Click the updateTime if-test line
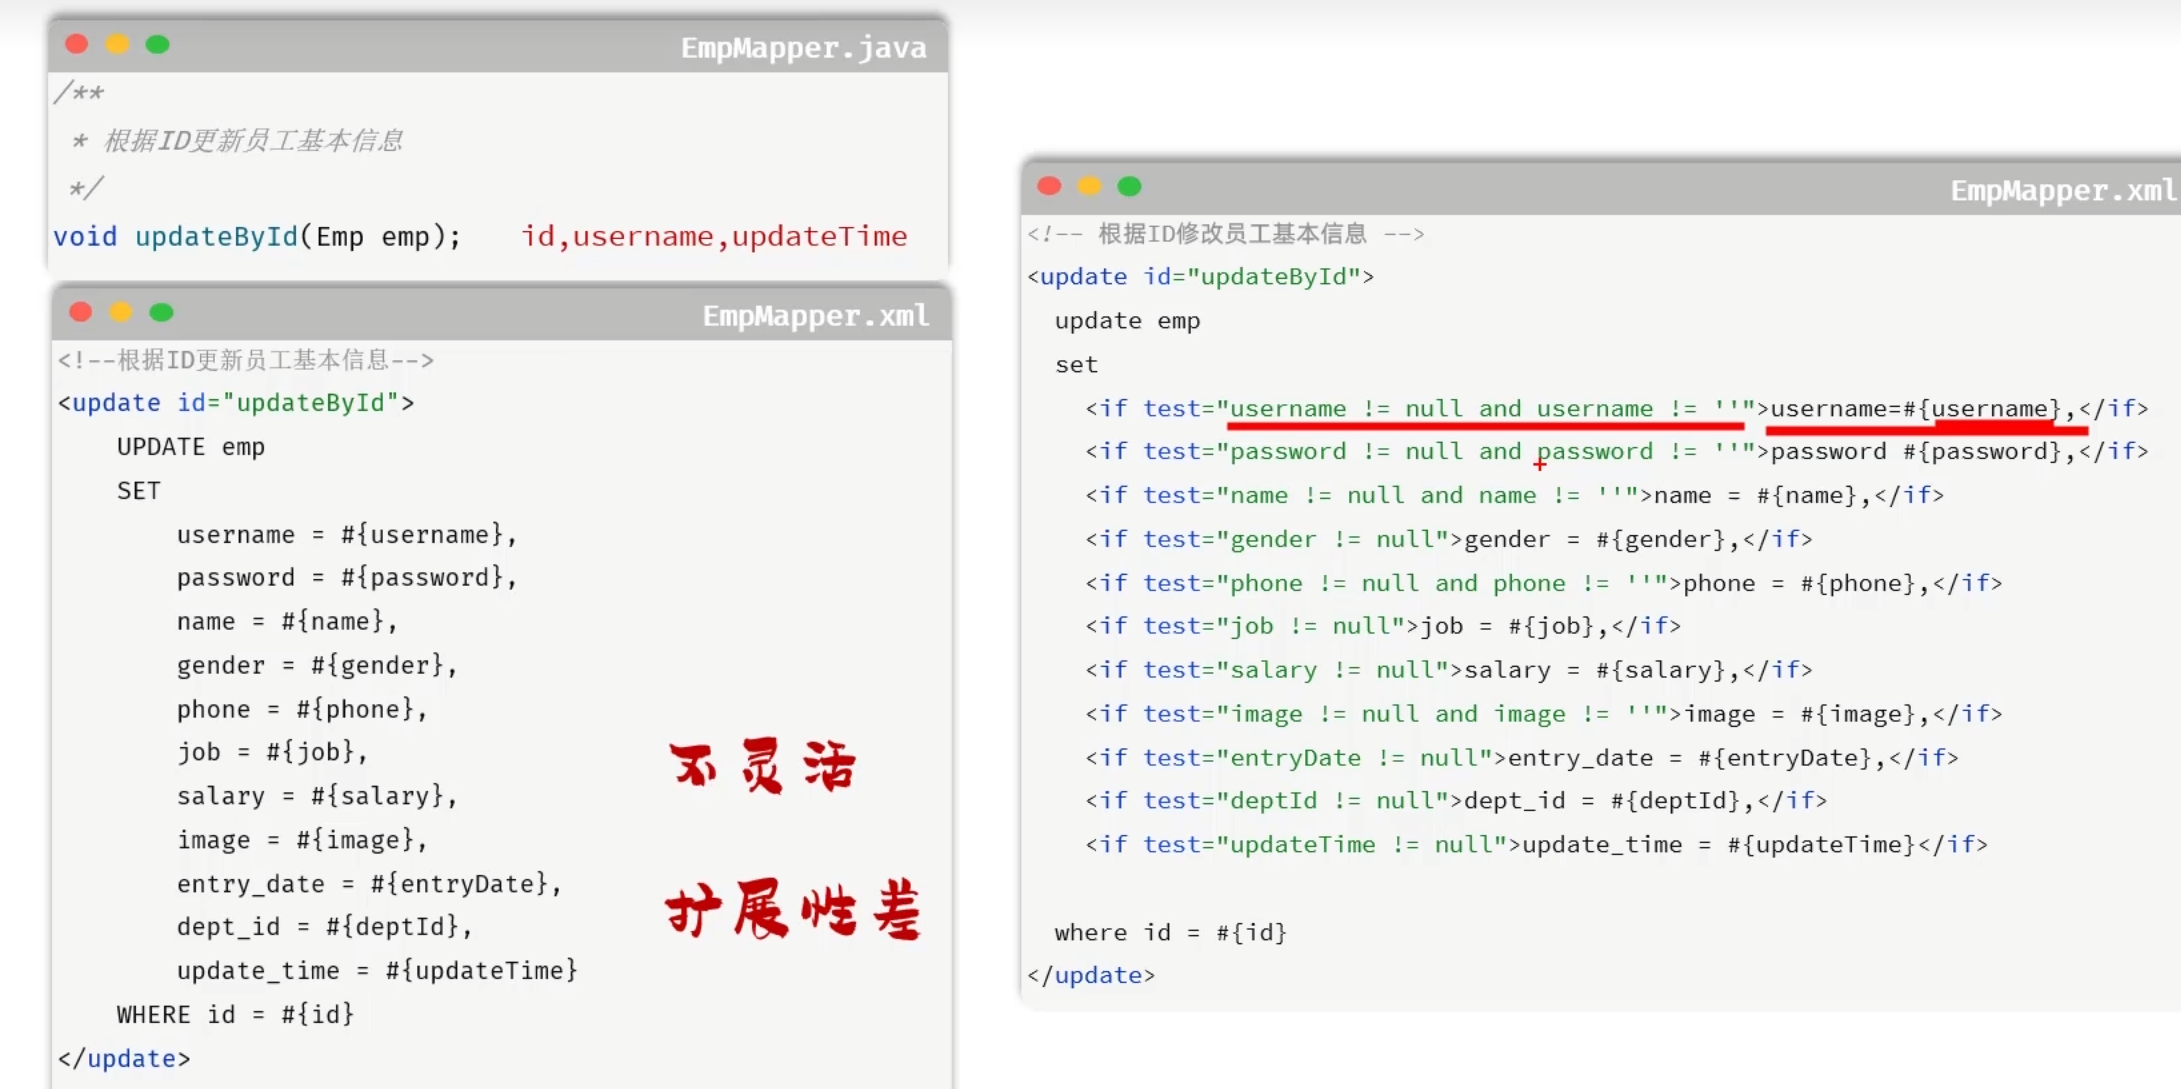Viewport: 2181px width, 1089px height. [1535, 845]
